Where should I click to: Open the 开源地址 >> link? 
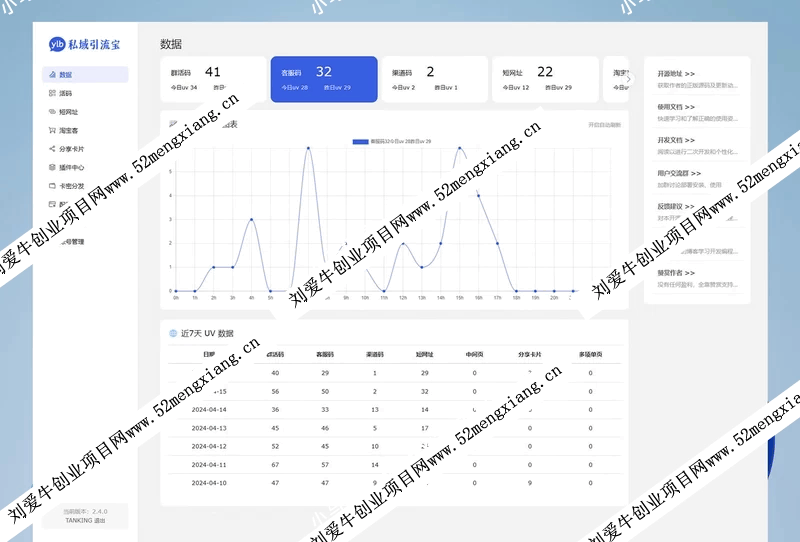pos(676,73)
